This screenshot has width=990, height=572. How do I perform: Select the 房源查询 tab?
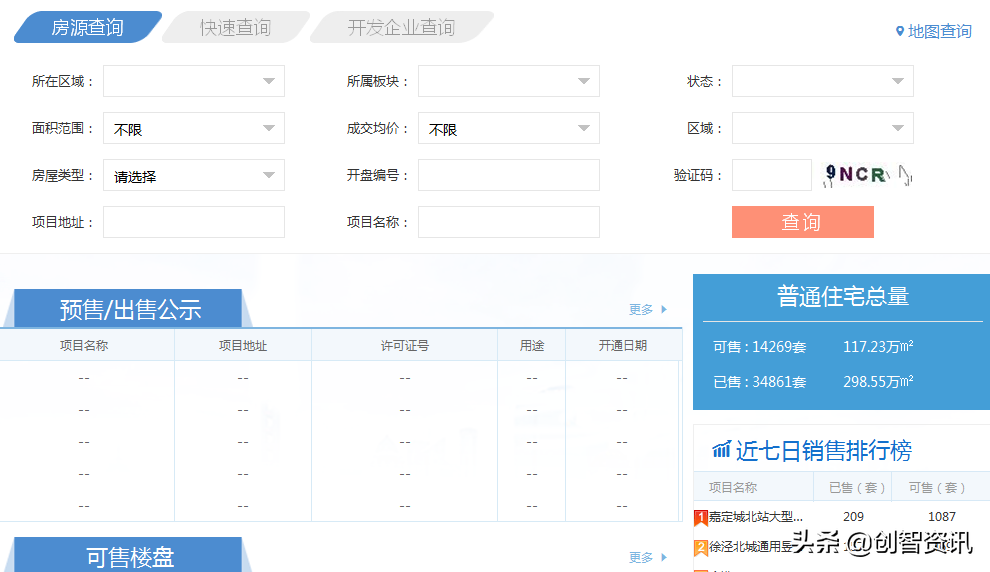87,28
